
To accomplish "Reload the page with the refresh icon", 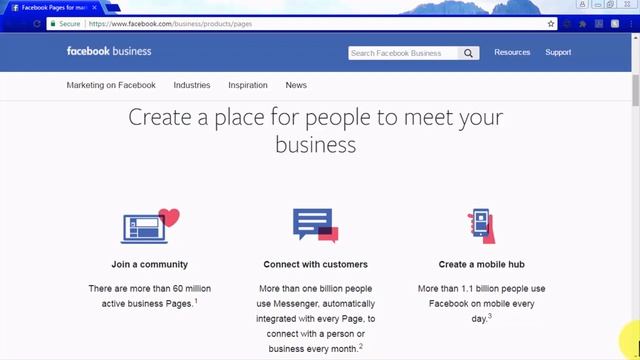I will (37, 24).
